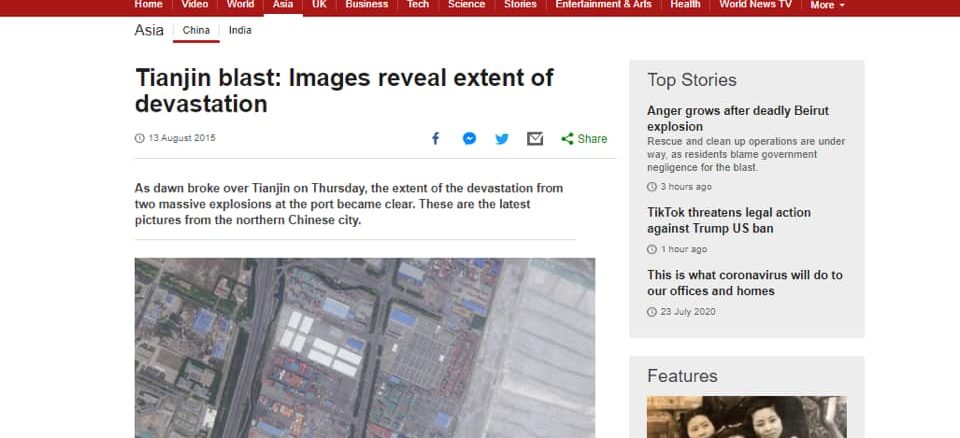This screenshot has height=438, width=960.
Task: Select Asia in the navigation bar
Action: 283,4
